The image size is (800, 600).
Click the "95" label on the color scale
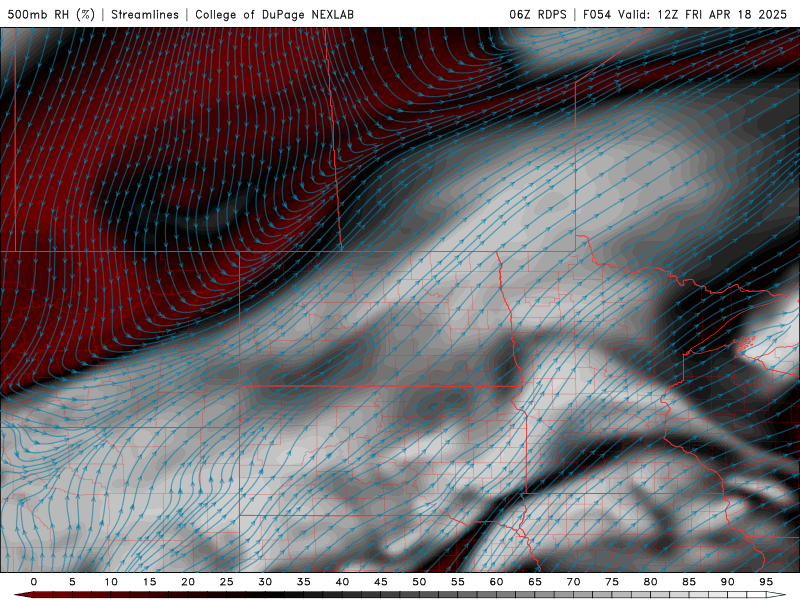click(x=766, y=582)
